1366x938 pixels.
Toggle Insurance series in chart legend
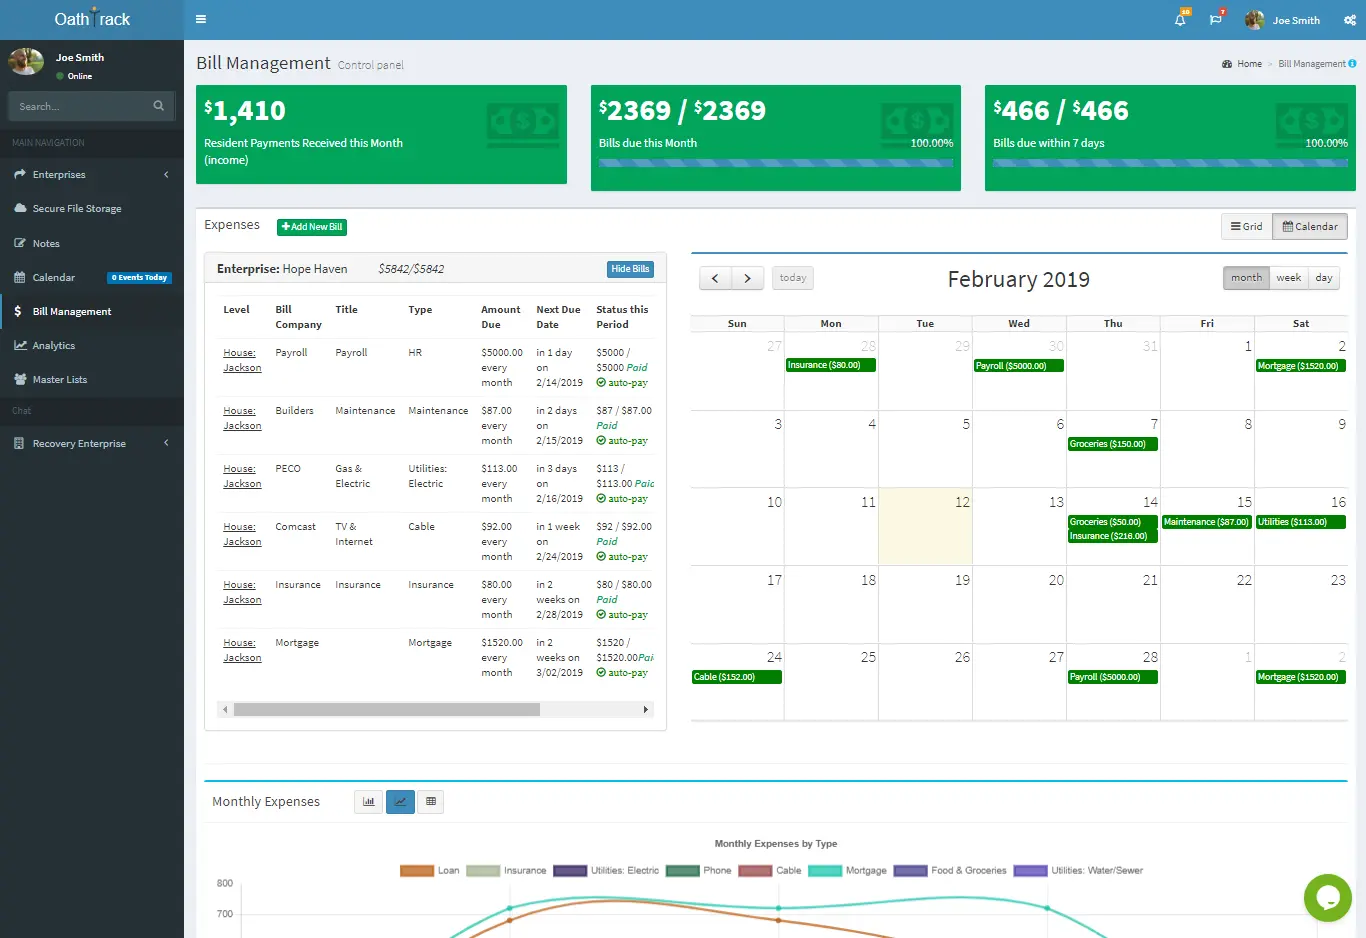click(506, 870)
